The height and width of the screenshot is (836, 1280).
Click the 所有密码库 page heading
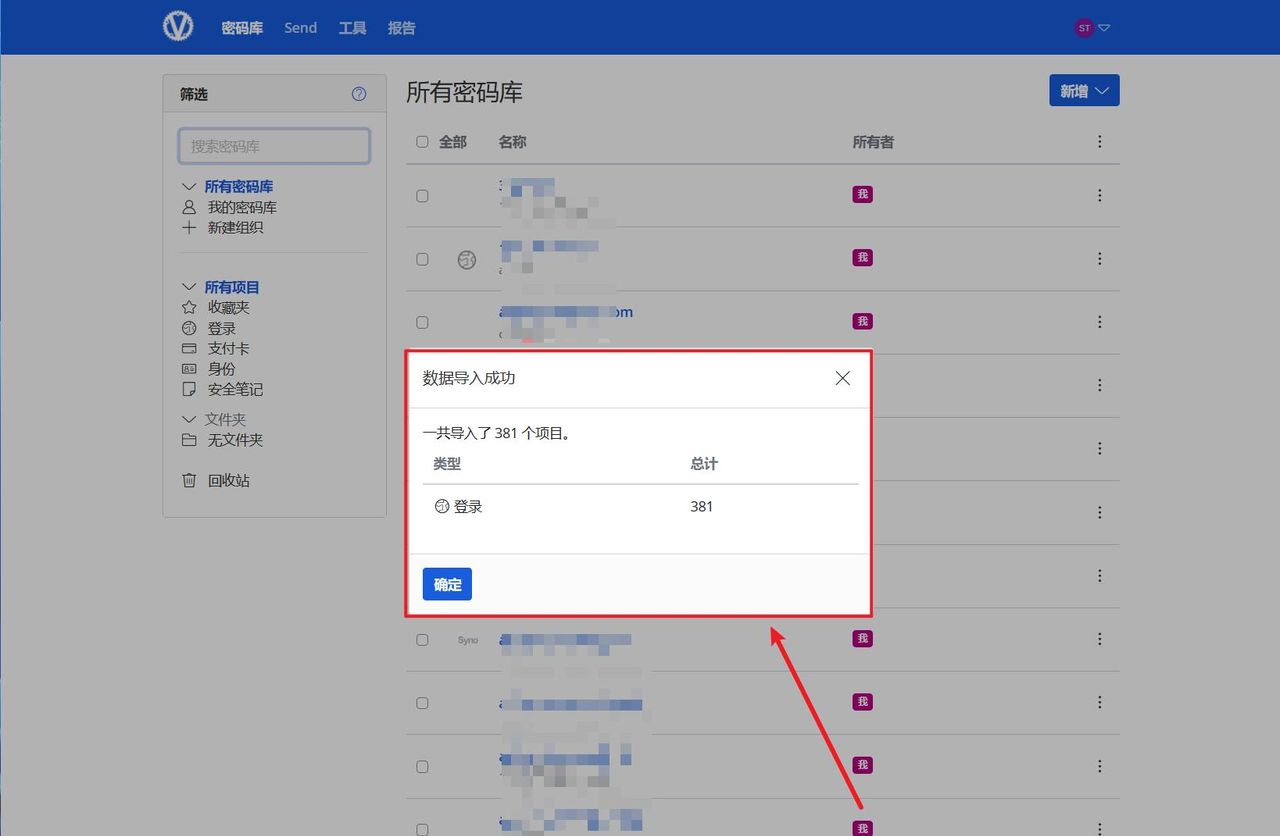pos(464,92)
